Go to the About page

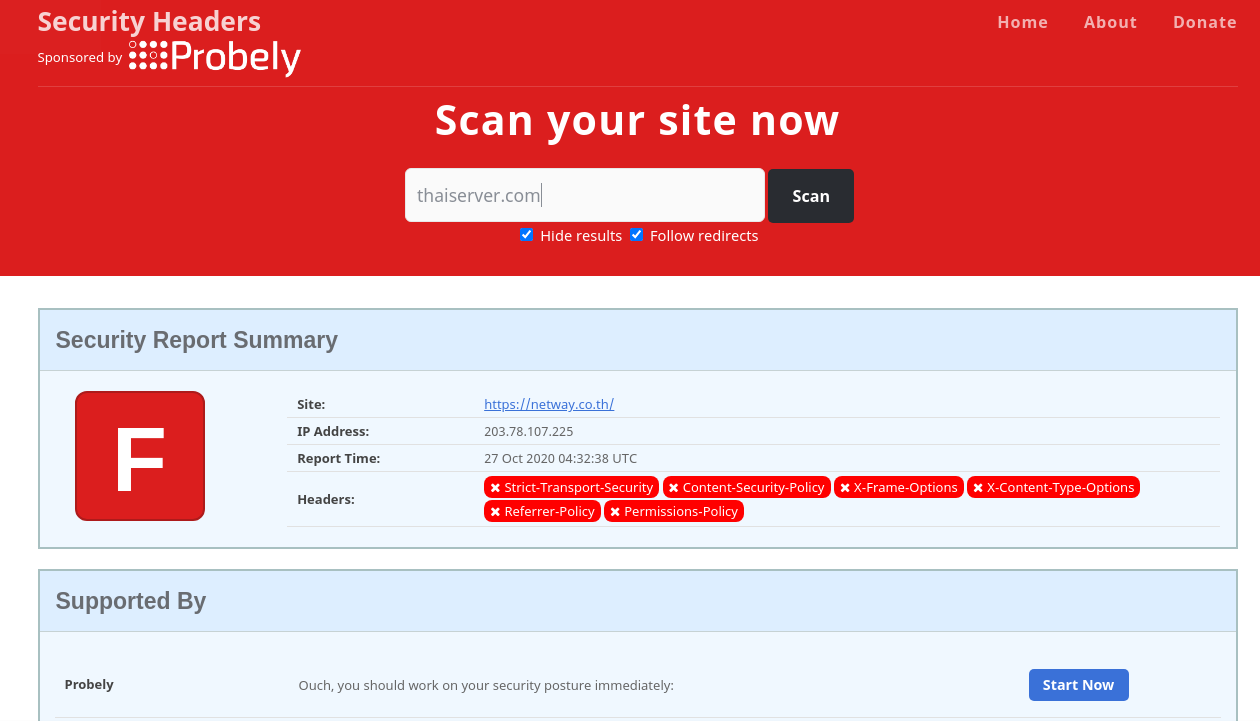1110,22
